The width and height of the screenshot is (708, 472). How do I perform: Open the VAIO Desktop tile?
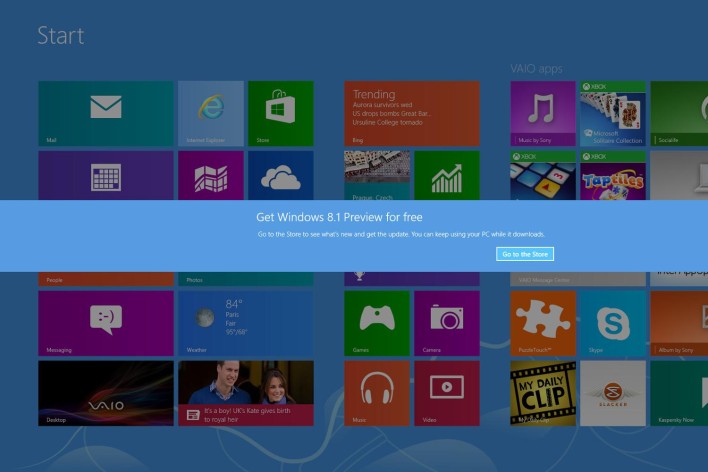pyautogui.click(x=106, y=393)
